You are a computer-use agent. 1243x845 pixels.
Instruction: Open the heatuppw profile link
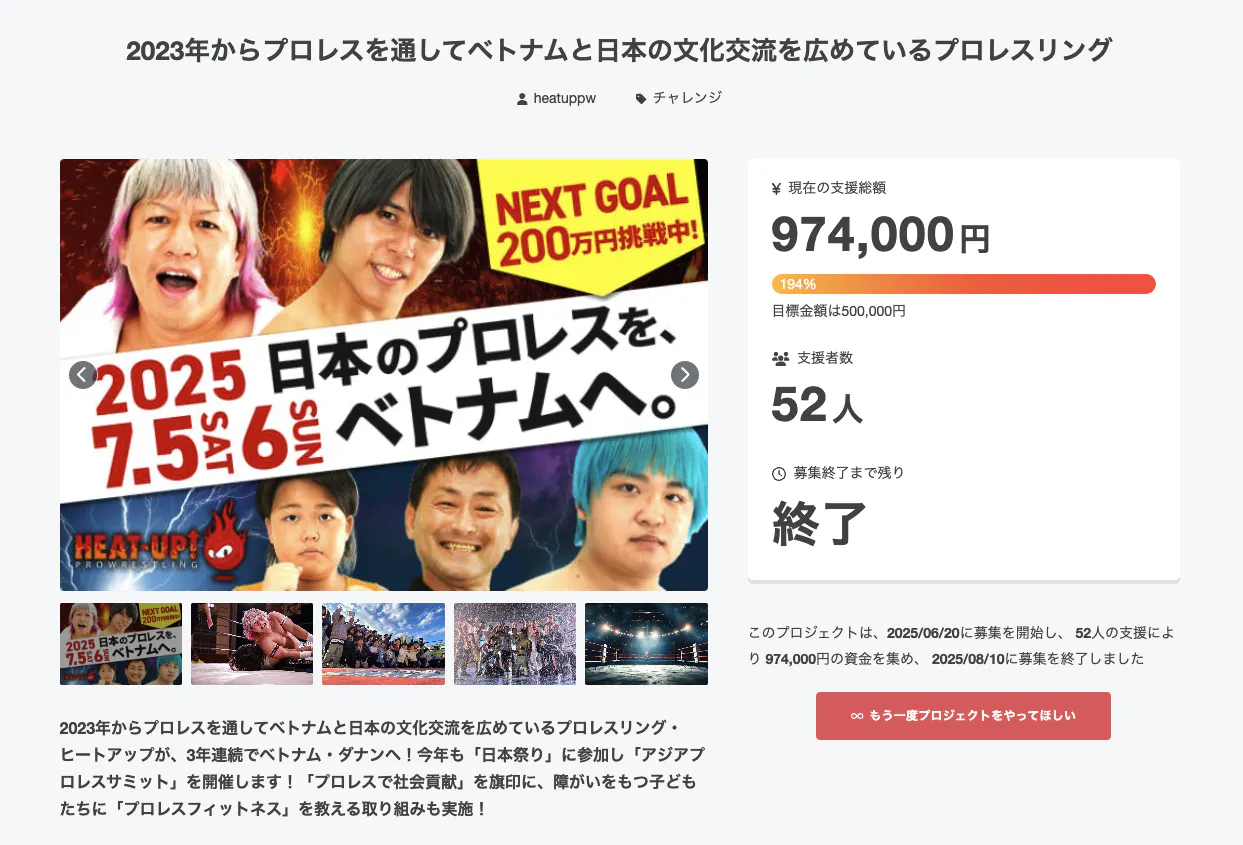[564, 99]
